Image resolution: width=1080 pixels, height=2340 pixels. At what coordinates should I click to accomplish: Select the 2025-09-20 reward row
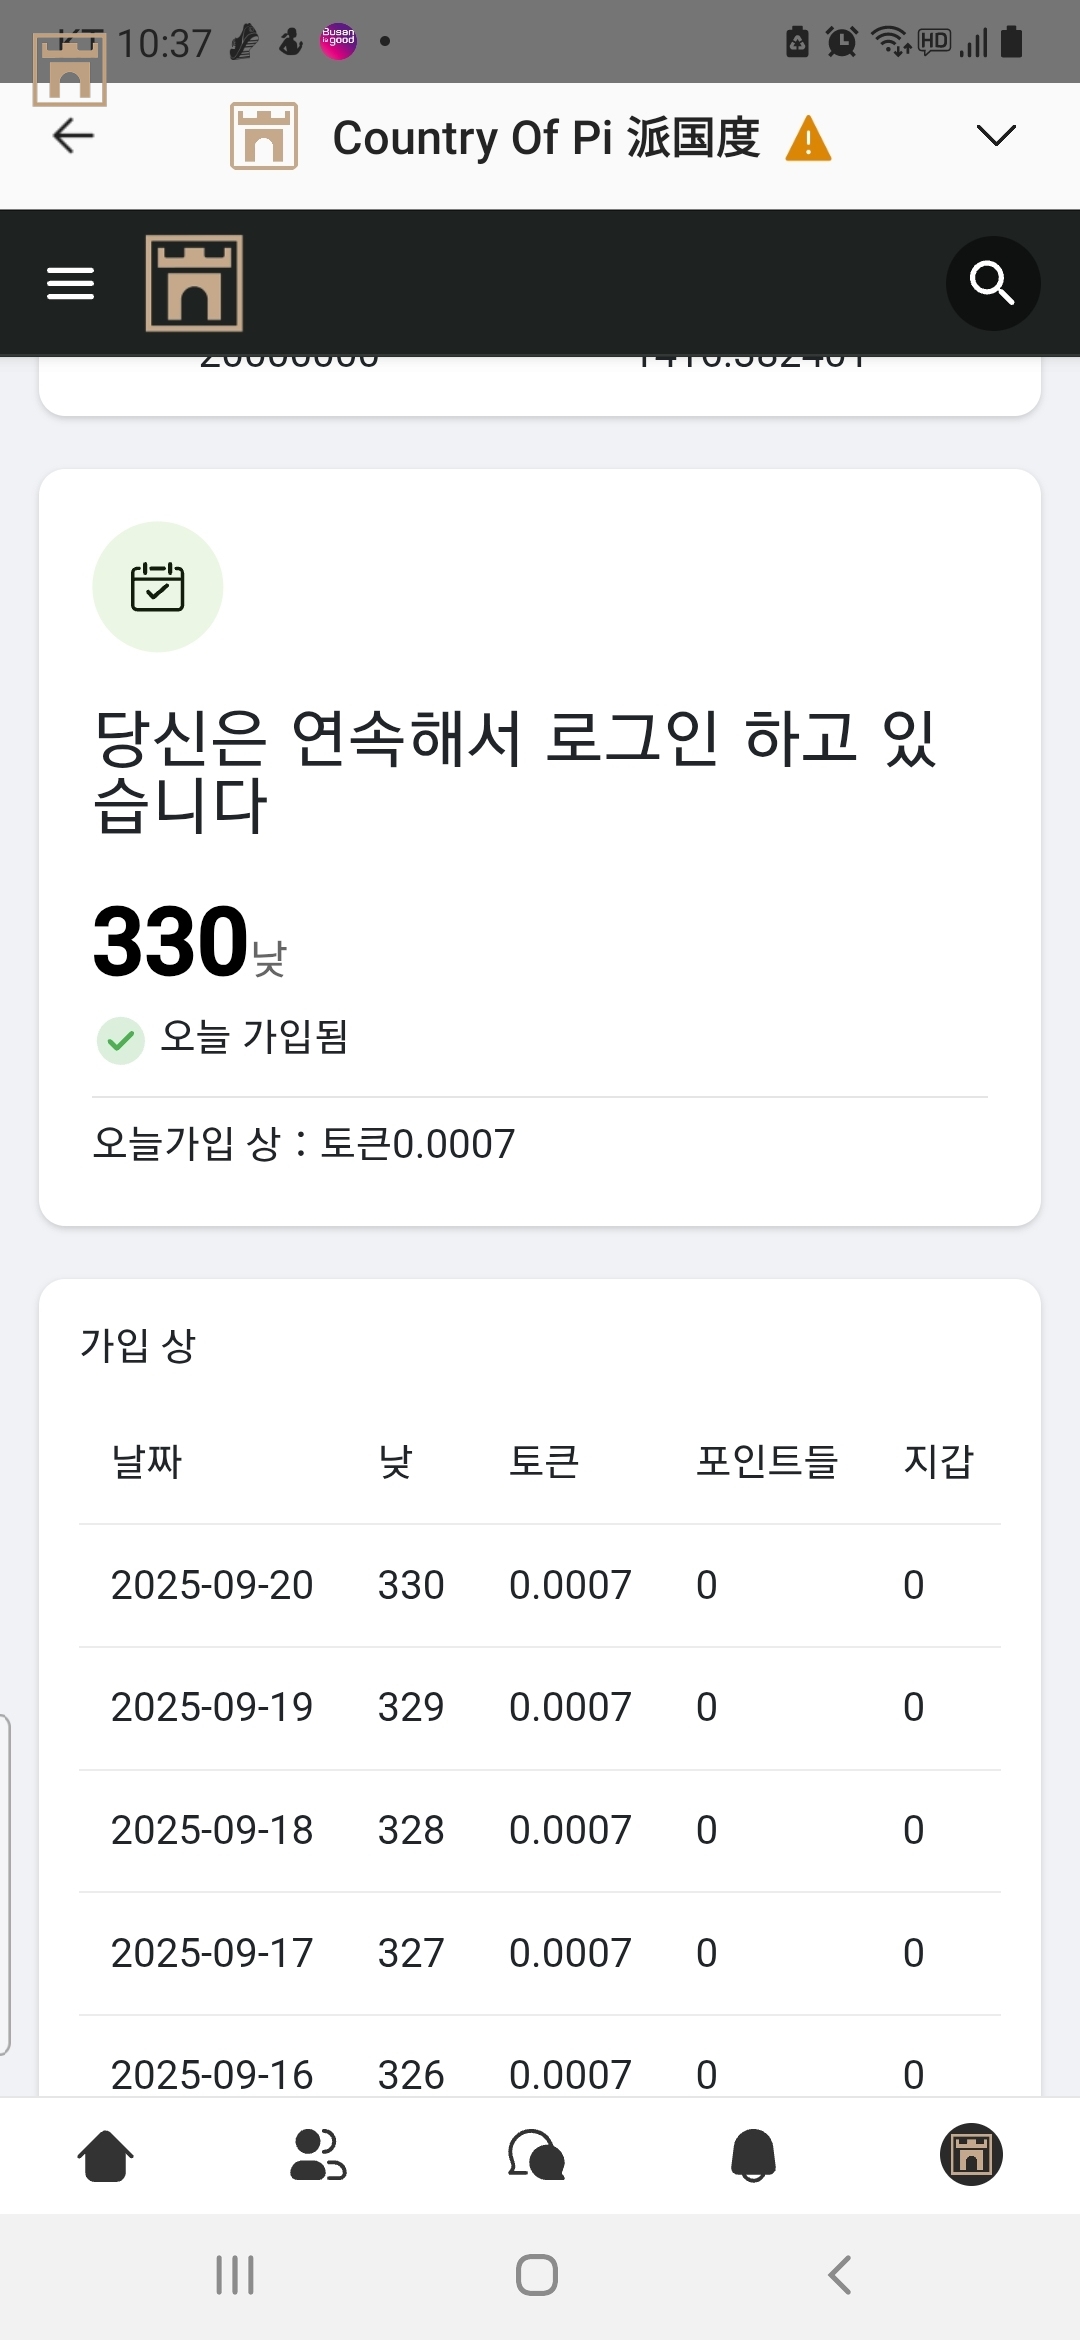point(540,1585)
